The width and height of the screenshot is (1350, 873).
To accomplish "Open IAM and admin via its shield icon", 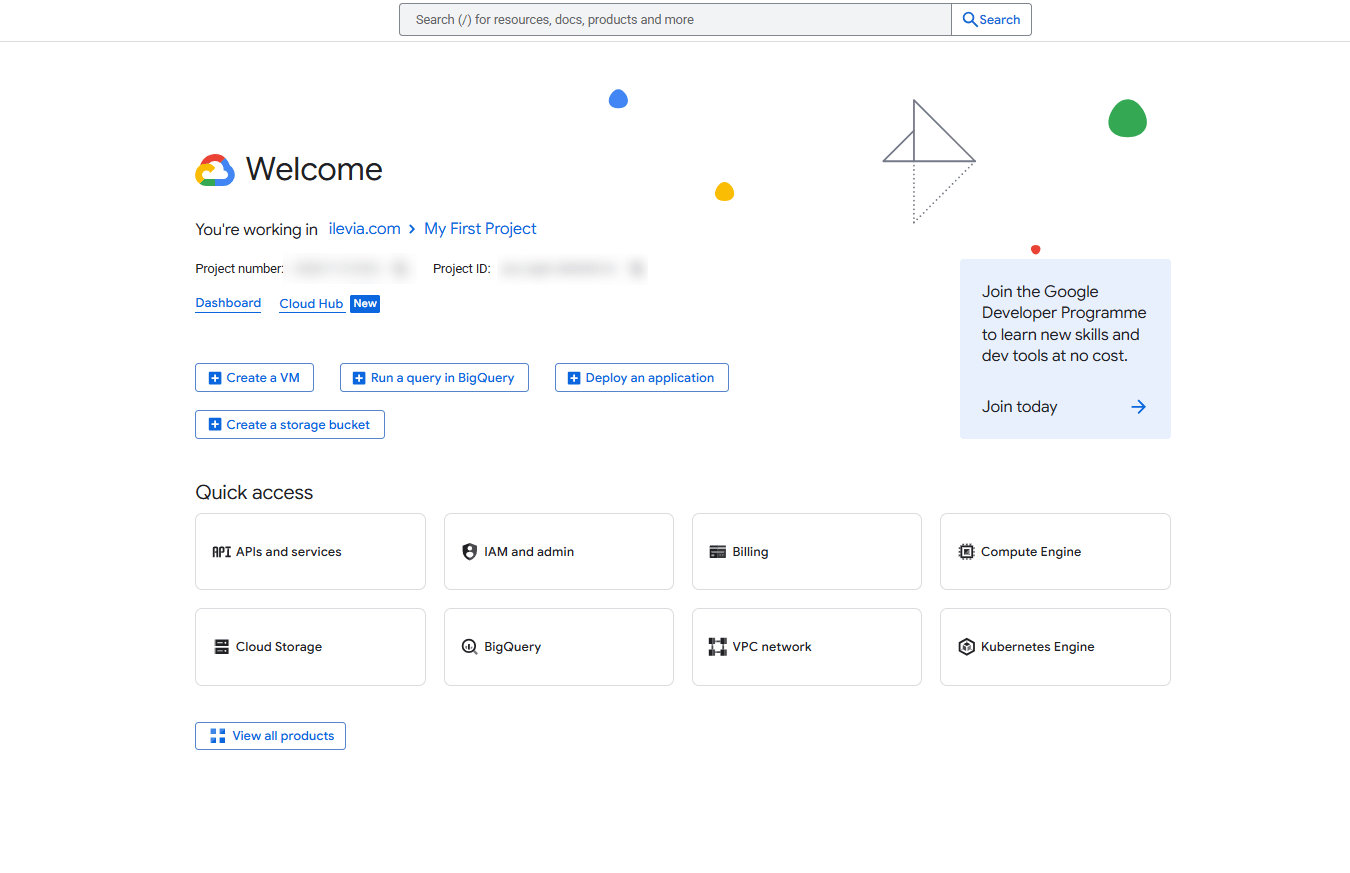I will (x=470, y=551).
